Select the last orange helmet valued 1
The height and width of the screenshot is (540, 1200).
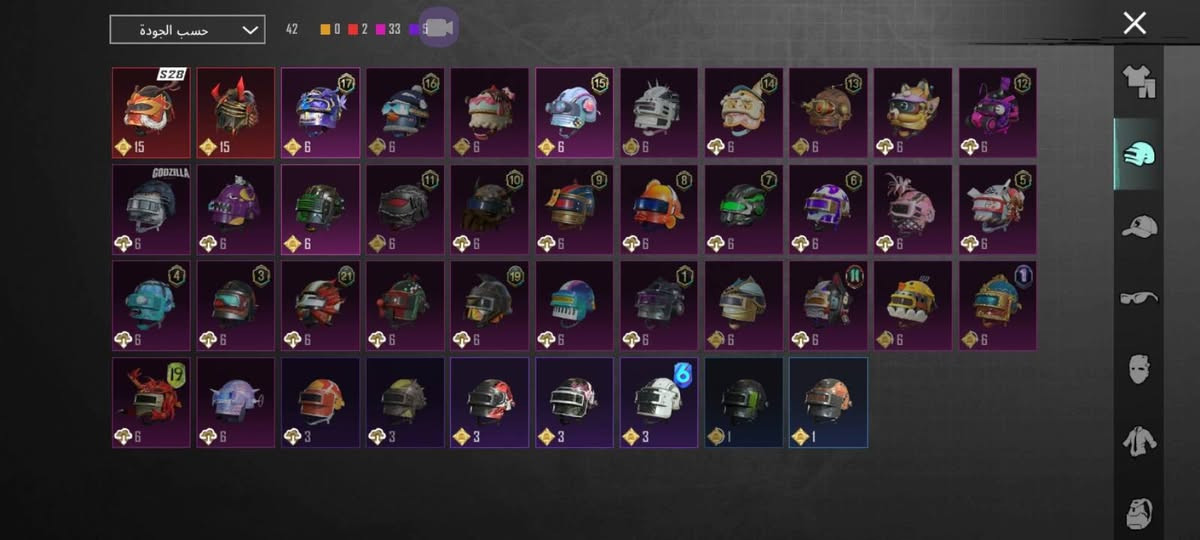tap(829, 403)
